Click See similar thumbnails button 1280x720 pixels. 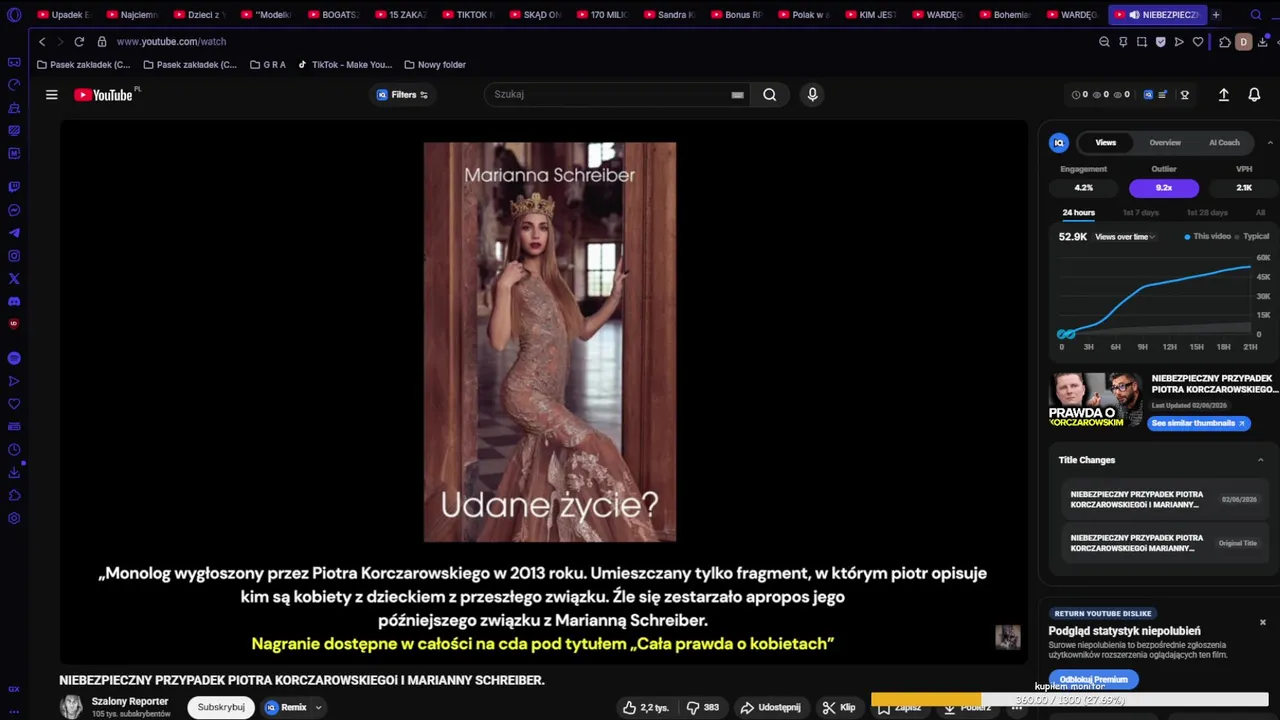pos(1198,423)
